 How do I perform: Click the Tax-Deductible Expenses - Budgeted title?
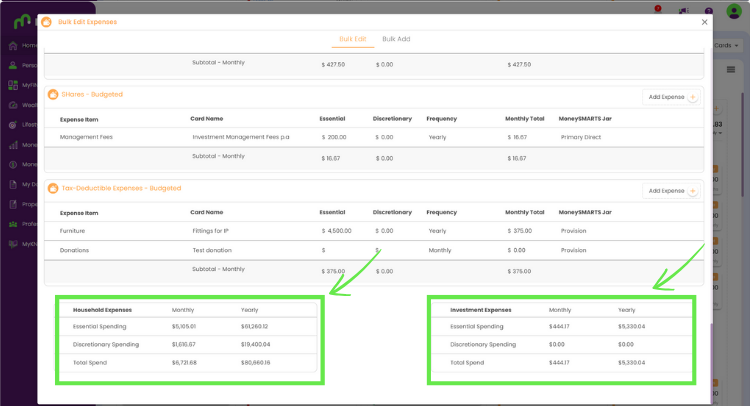click(x=121, y=188)
